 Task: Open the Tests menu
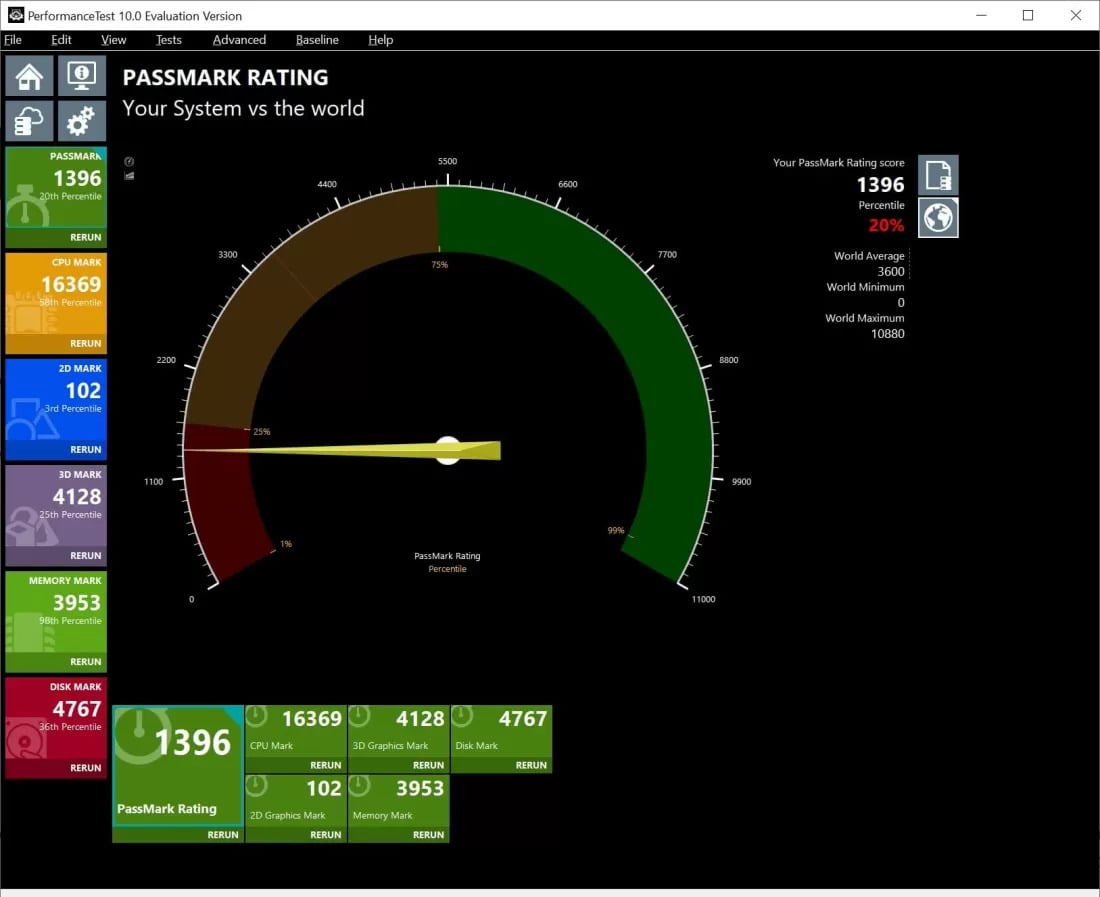168,40
